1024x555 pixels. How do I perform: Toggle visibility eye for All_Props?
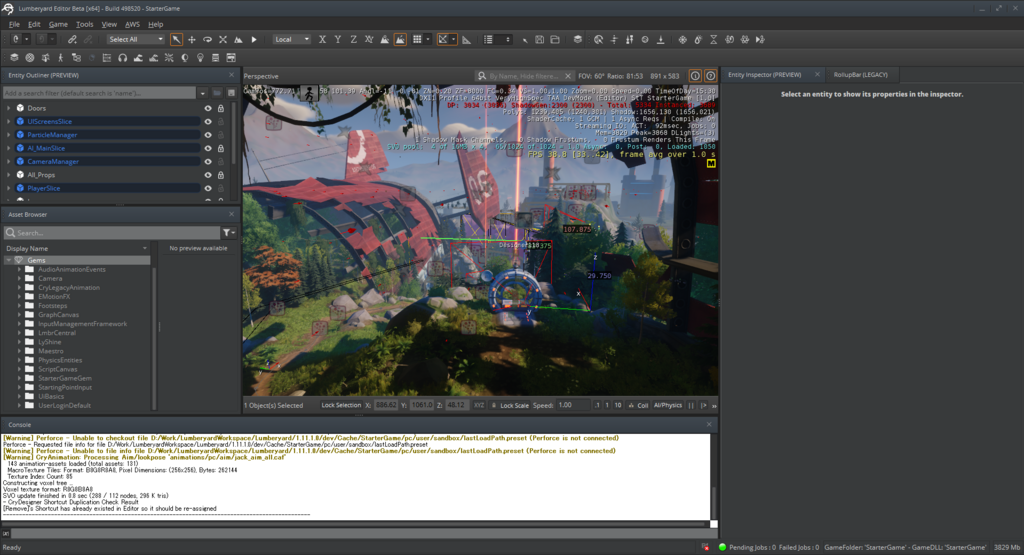coord(208,175)
